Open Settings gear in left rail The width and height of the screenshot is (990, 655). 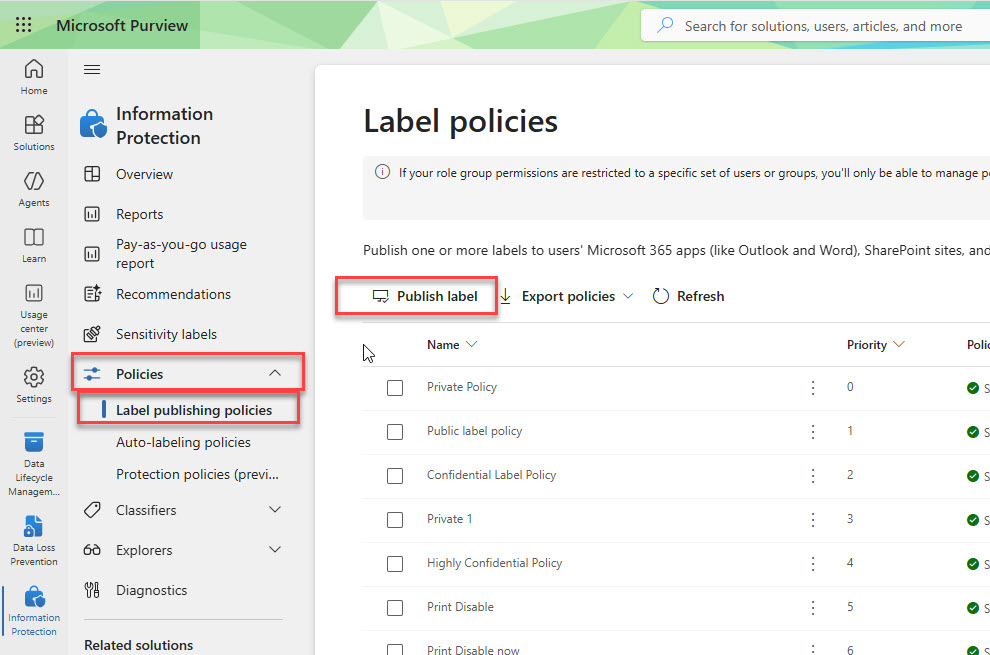(33, 385)
